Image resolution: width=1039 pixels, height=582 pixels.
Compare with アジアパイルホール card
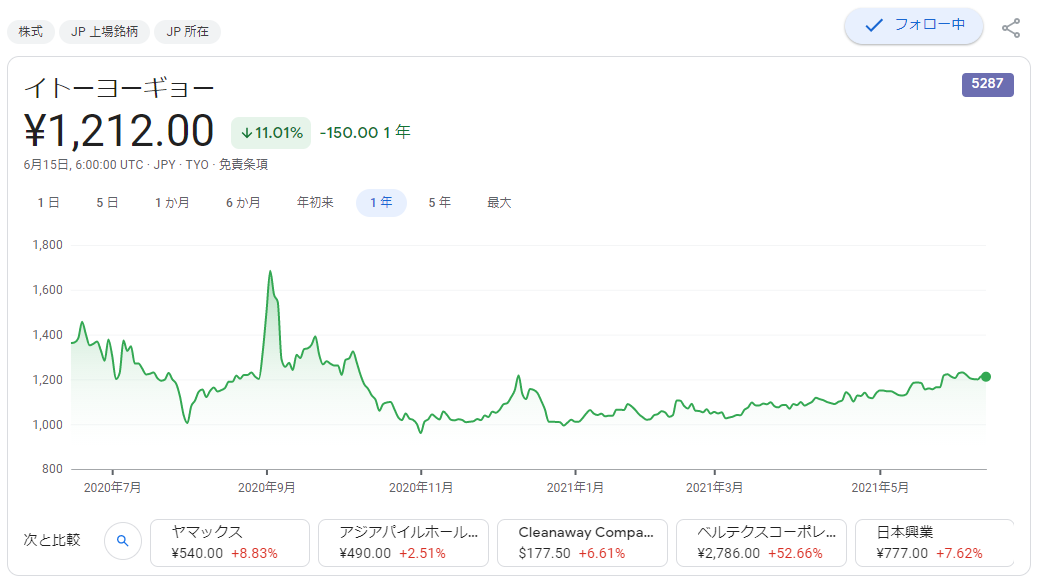click(403, 543)
